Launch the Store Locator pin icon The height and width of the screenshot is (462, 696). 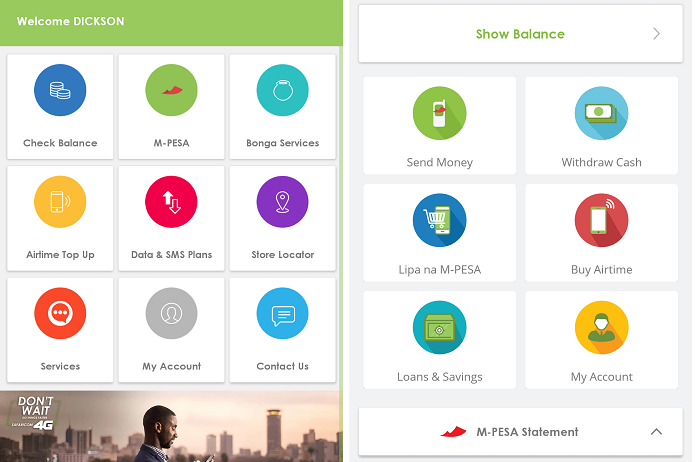tap(282, 202)
